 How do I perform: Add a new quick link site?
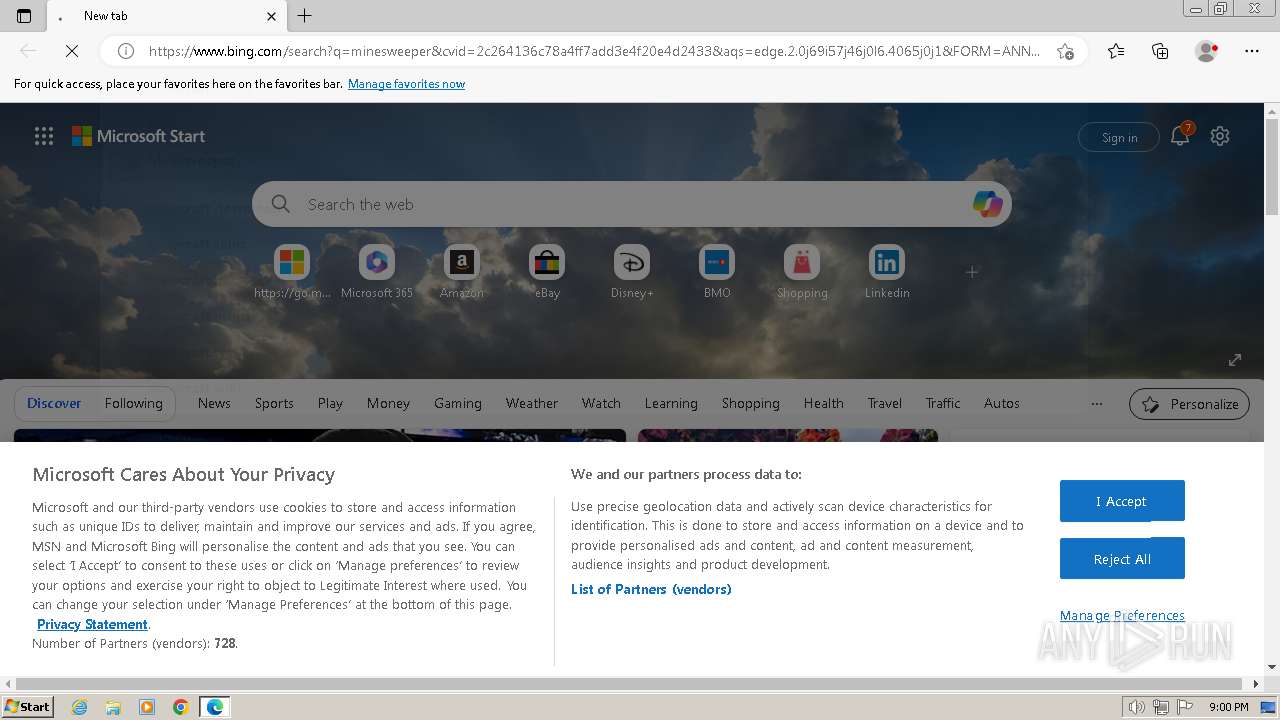(x=972, y=271)
